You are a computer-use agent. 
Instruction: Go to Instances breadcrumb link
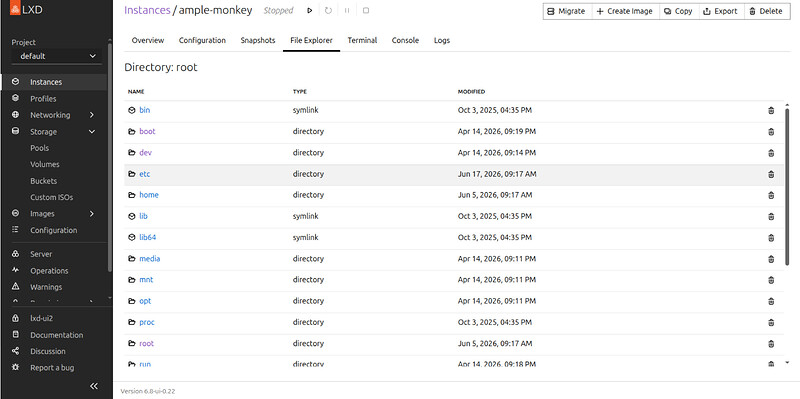point(147,10)
